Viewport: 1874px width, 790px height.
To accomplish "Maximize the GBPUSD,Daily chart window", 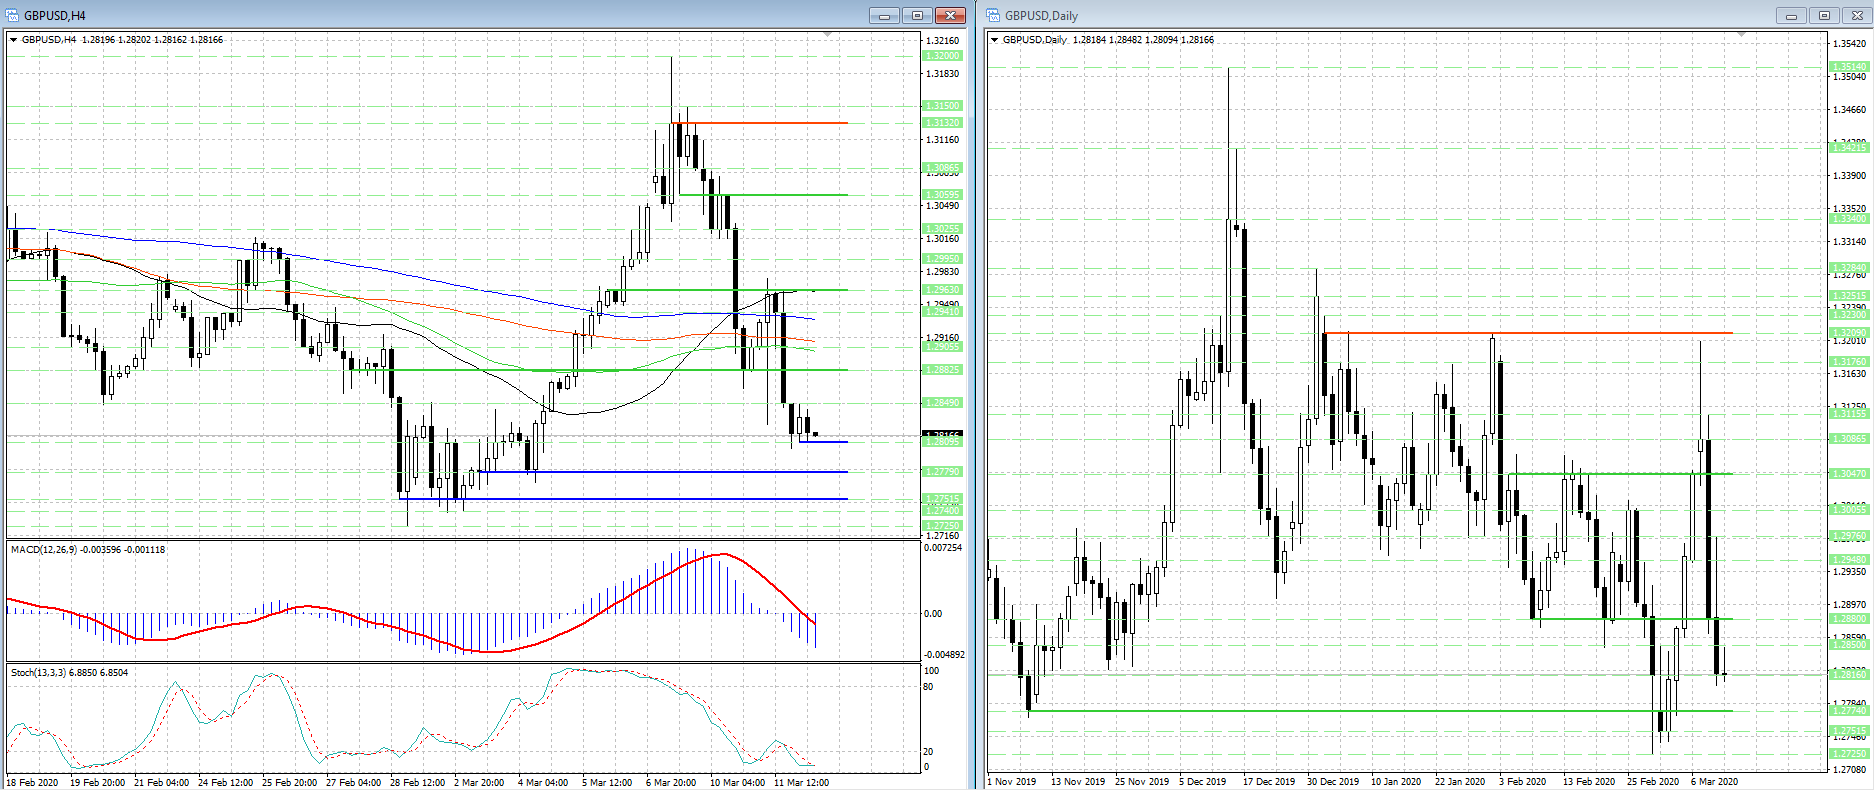I will click(1824, 15).
